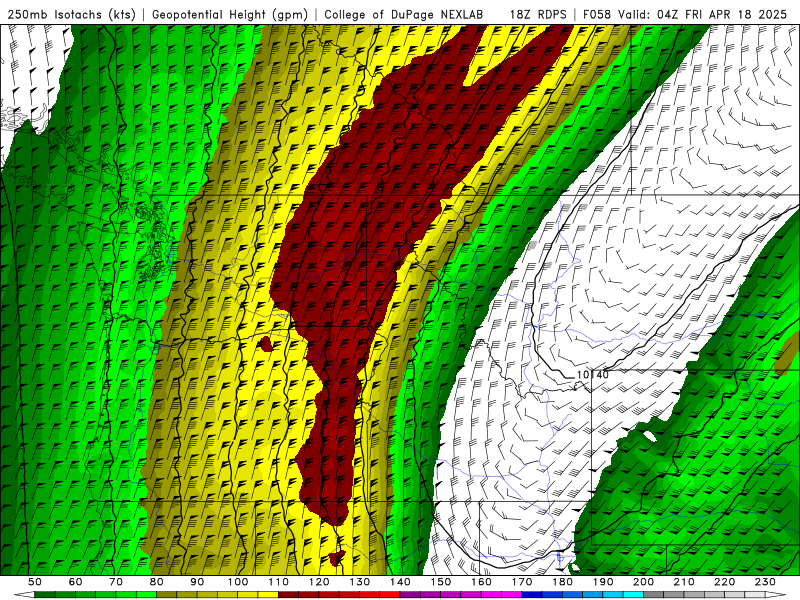The height and width of the screenshot is (600, 800).
Task: Click the 'Valid: 04Z FRI APR 18 2025' text
Action: point(703,14)
